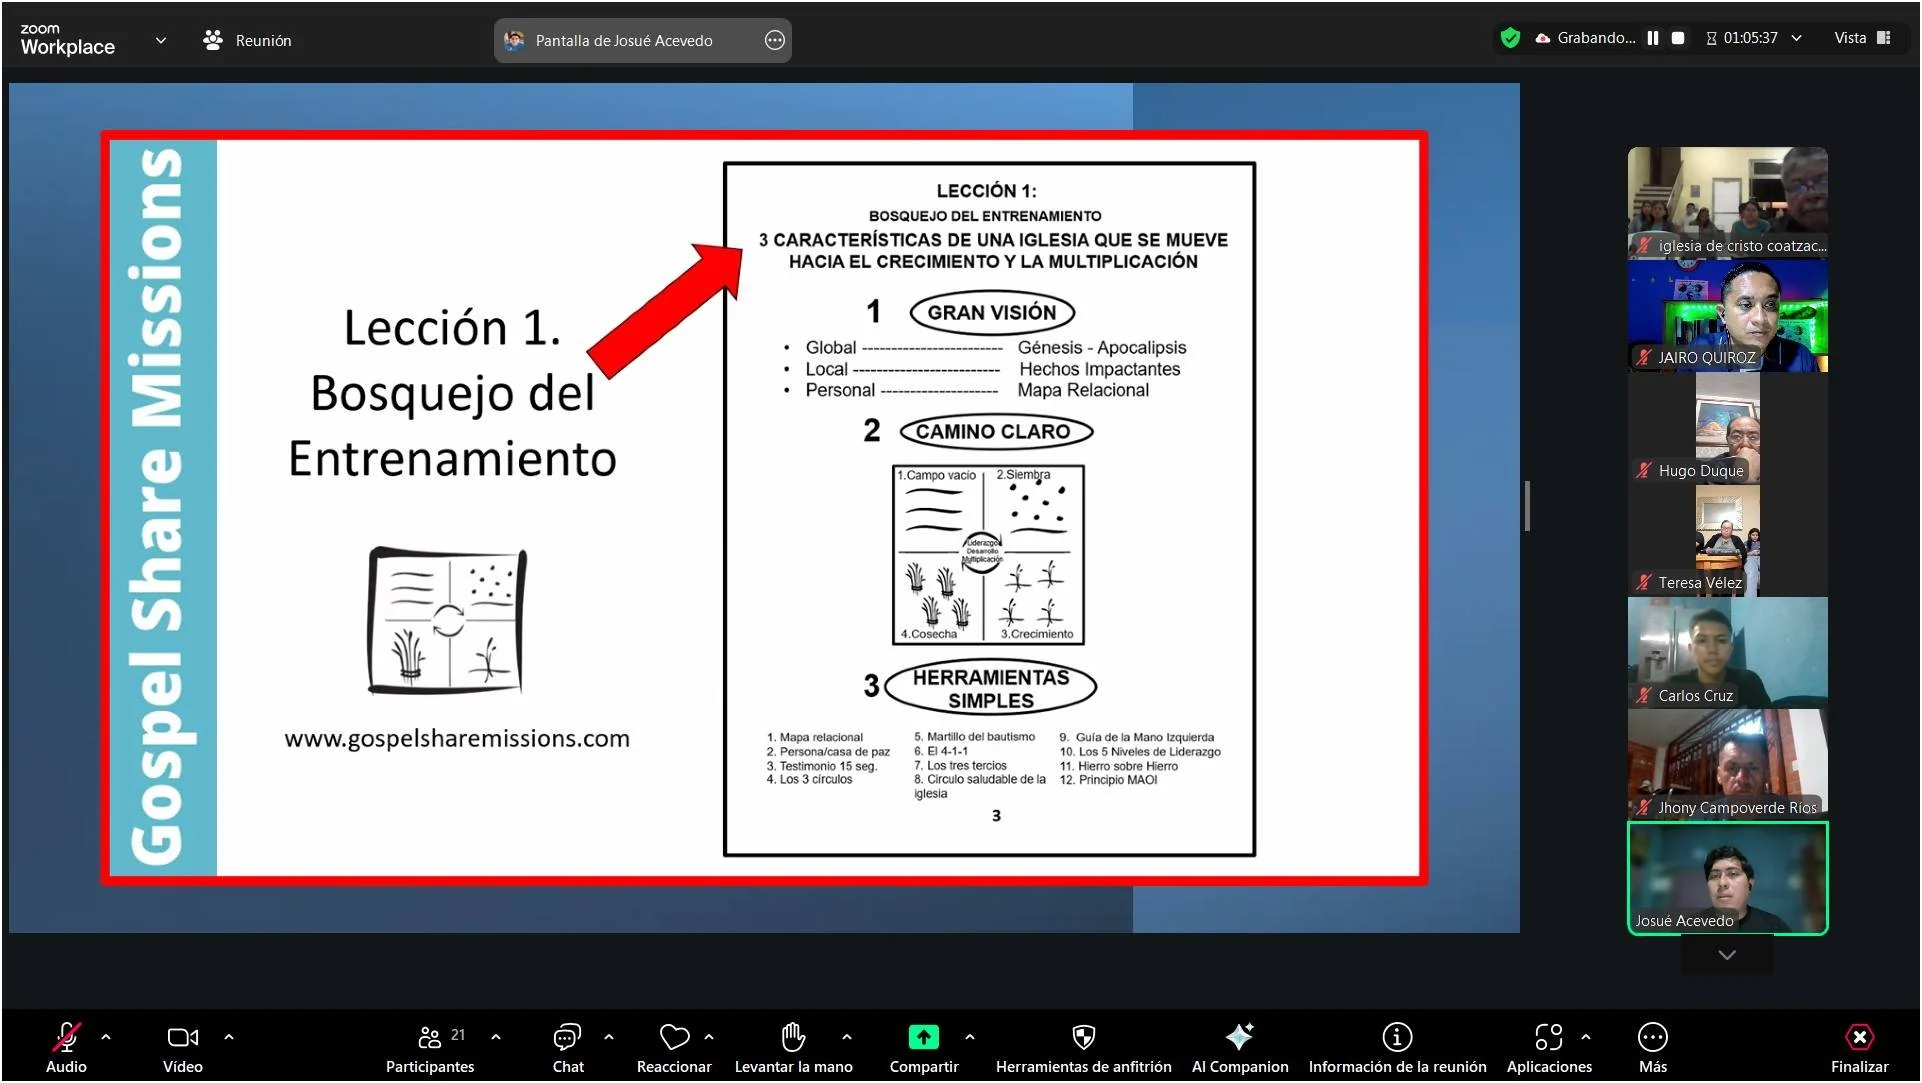The height and width of the screenshot is (1083, 1922).
Task: Click the Finalizar meeting button
Action: click(1859, 1038)
